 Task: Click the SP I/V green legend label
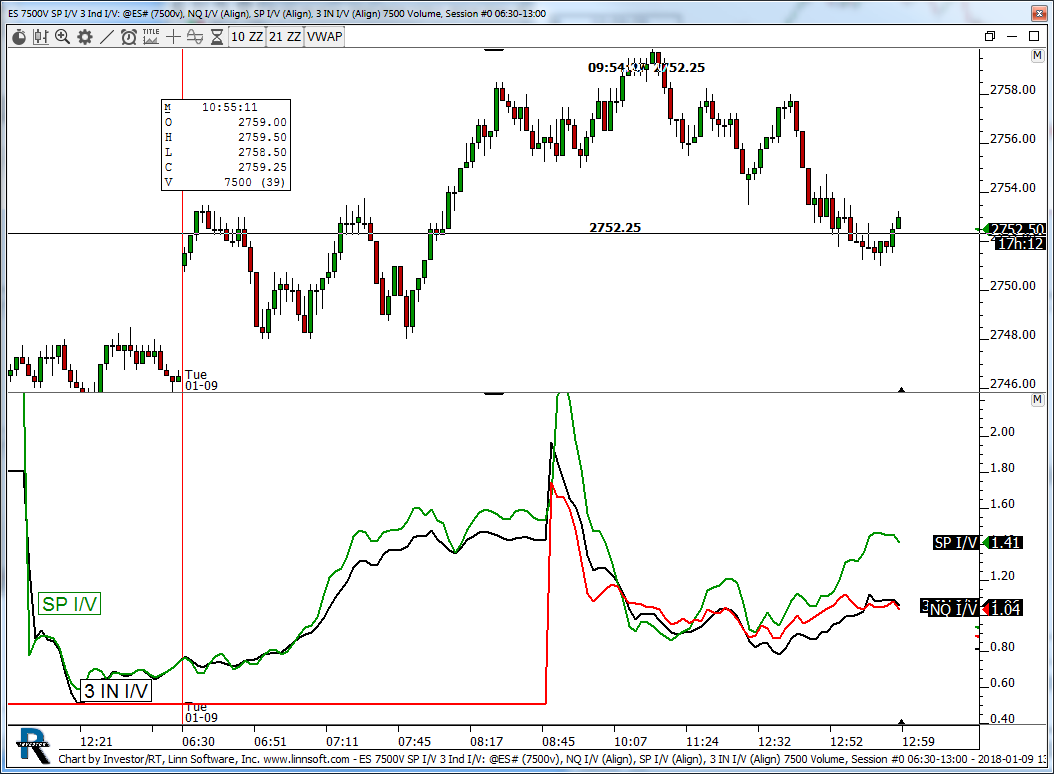pos(70,604)
